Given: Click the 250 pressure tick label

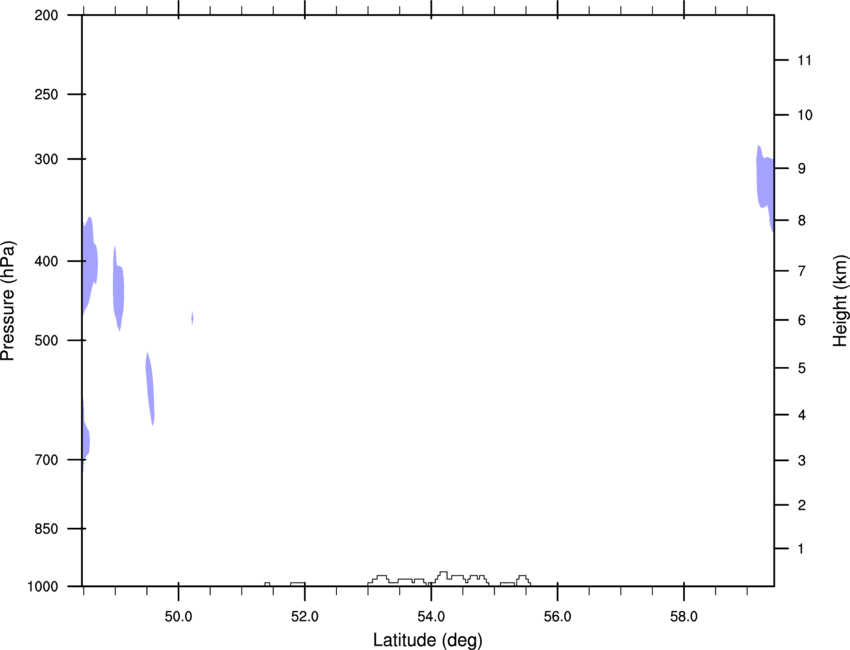Looking at the screenshot, I should [46, 94].
